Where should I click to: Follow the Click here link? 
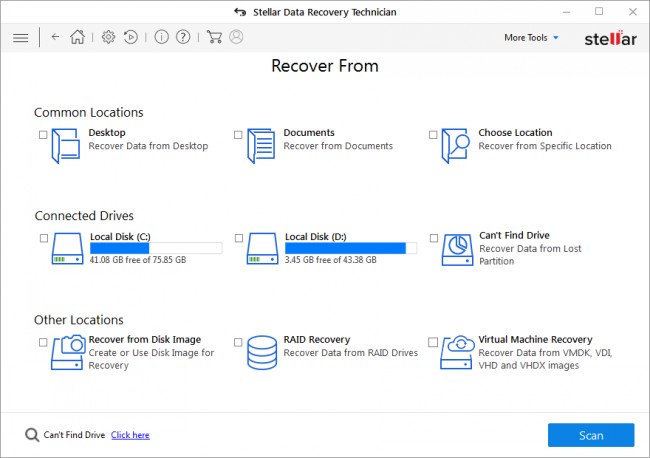pos(130,435)
